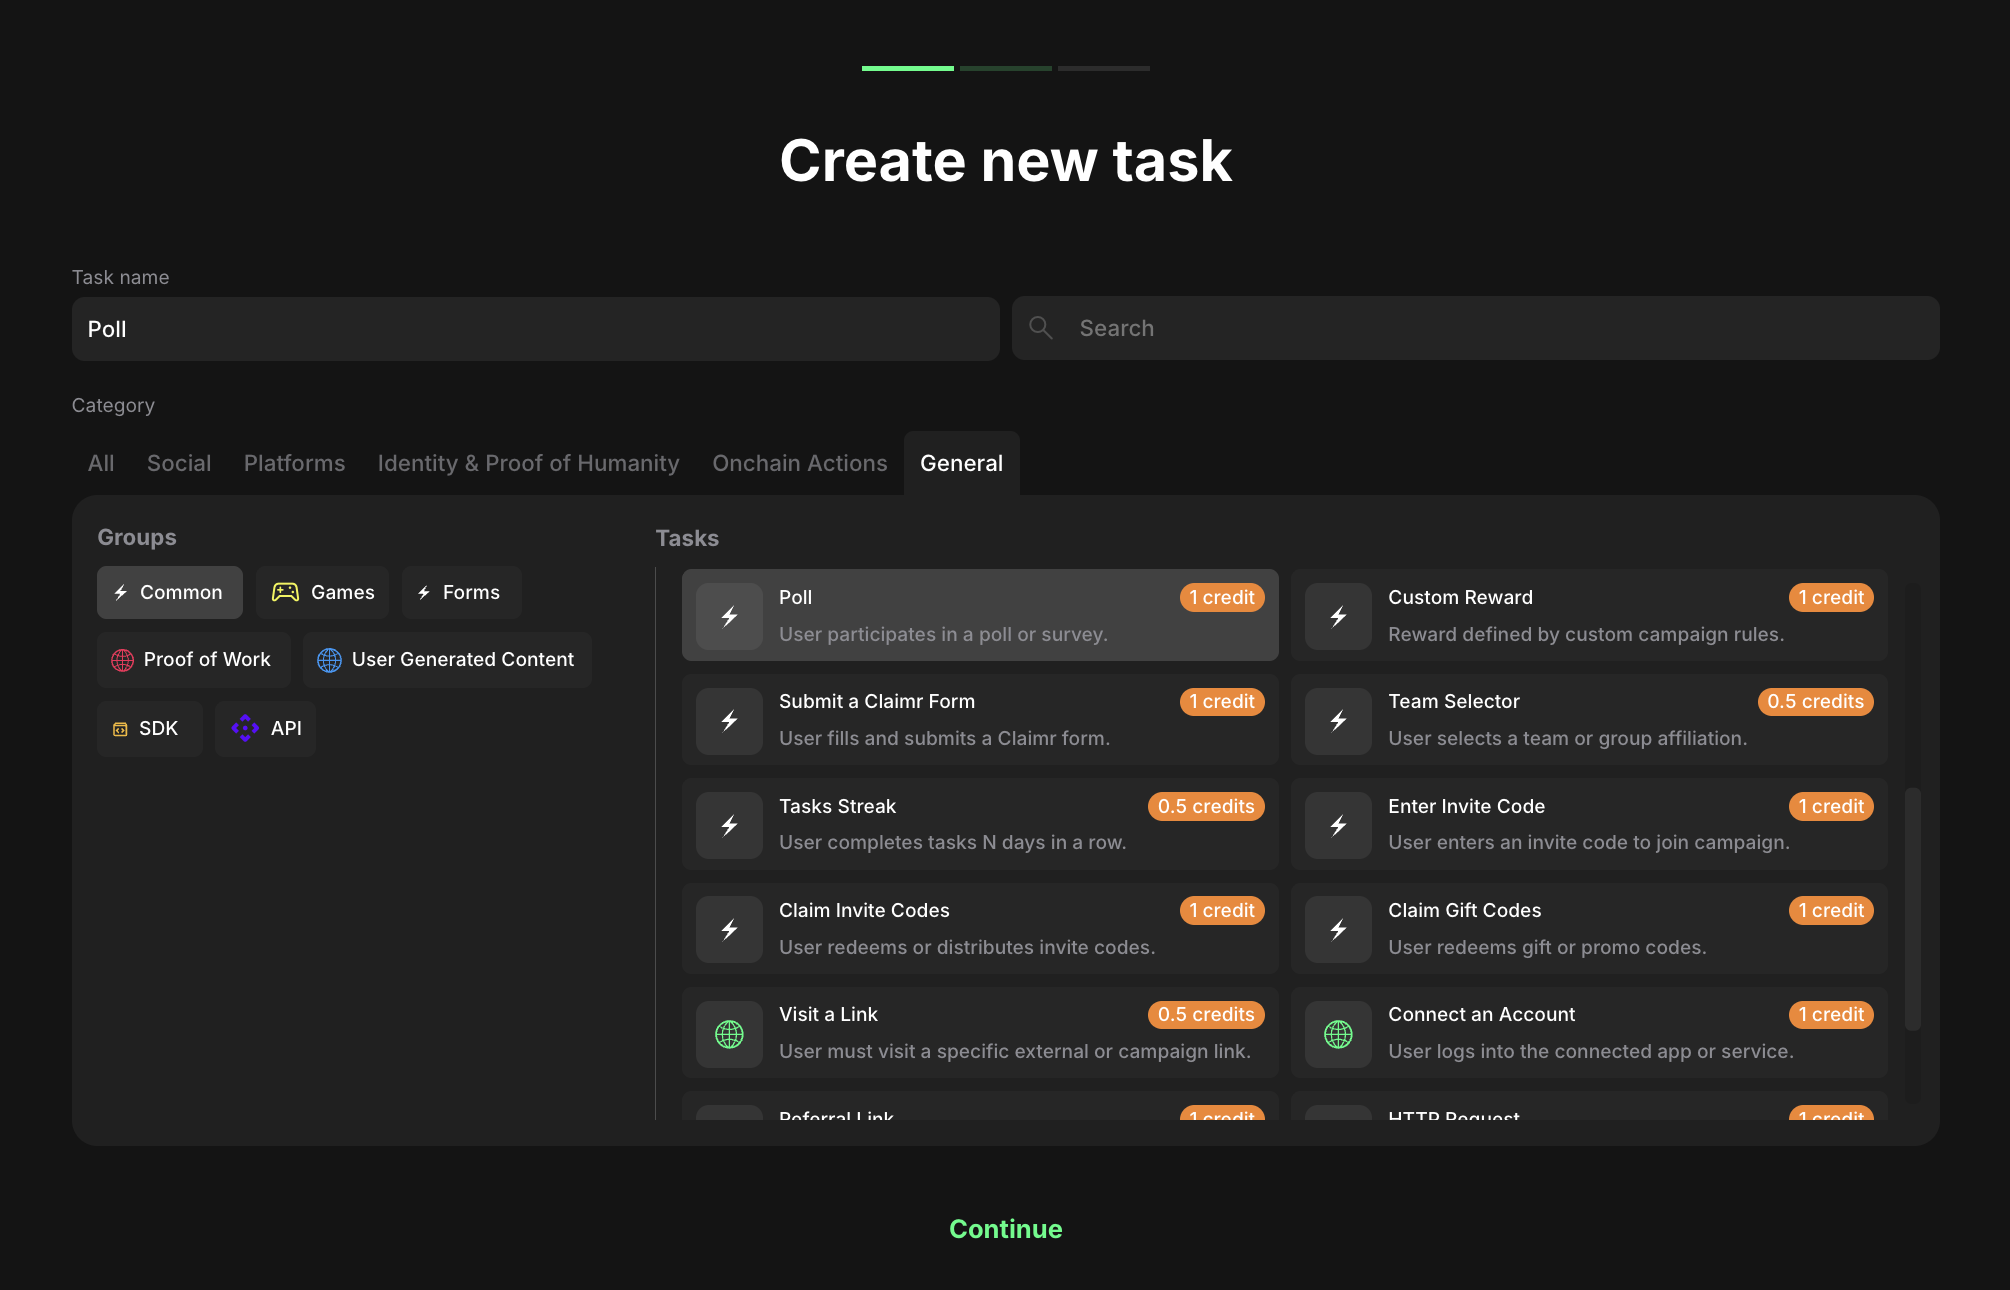Click the 0.5 credits badge on Team Selector
2010x1290 pixels.
pos(1816,701)
